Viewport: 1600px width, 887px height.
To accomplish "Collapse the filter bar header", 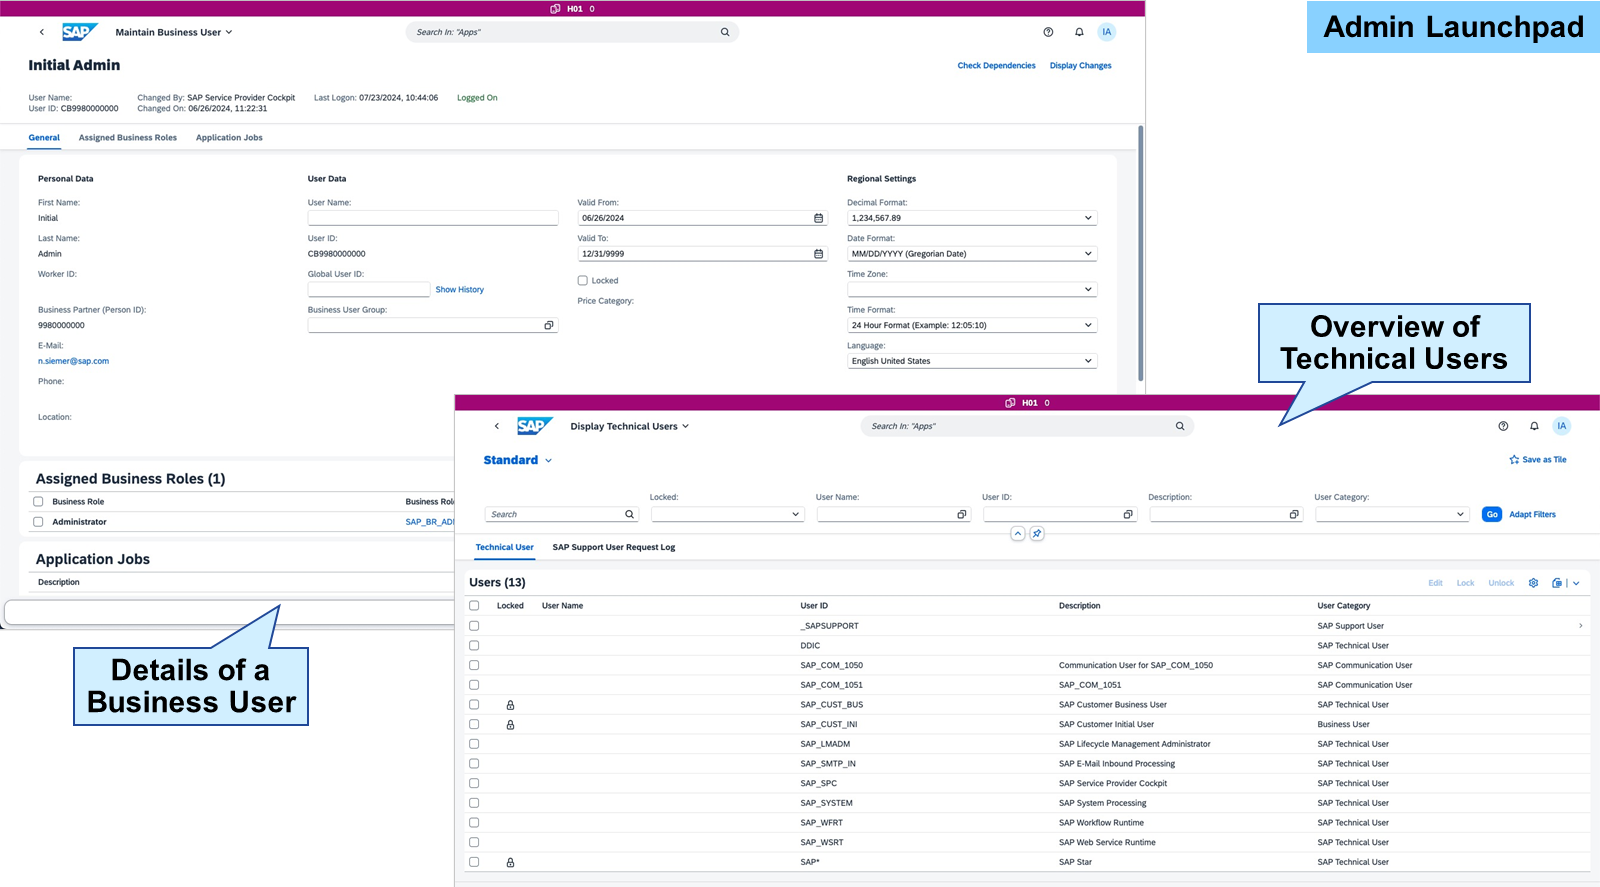I will tap(1018, 534).
